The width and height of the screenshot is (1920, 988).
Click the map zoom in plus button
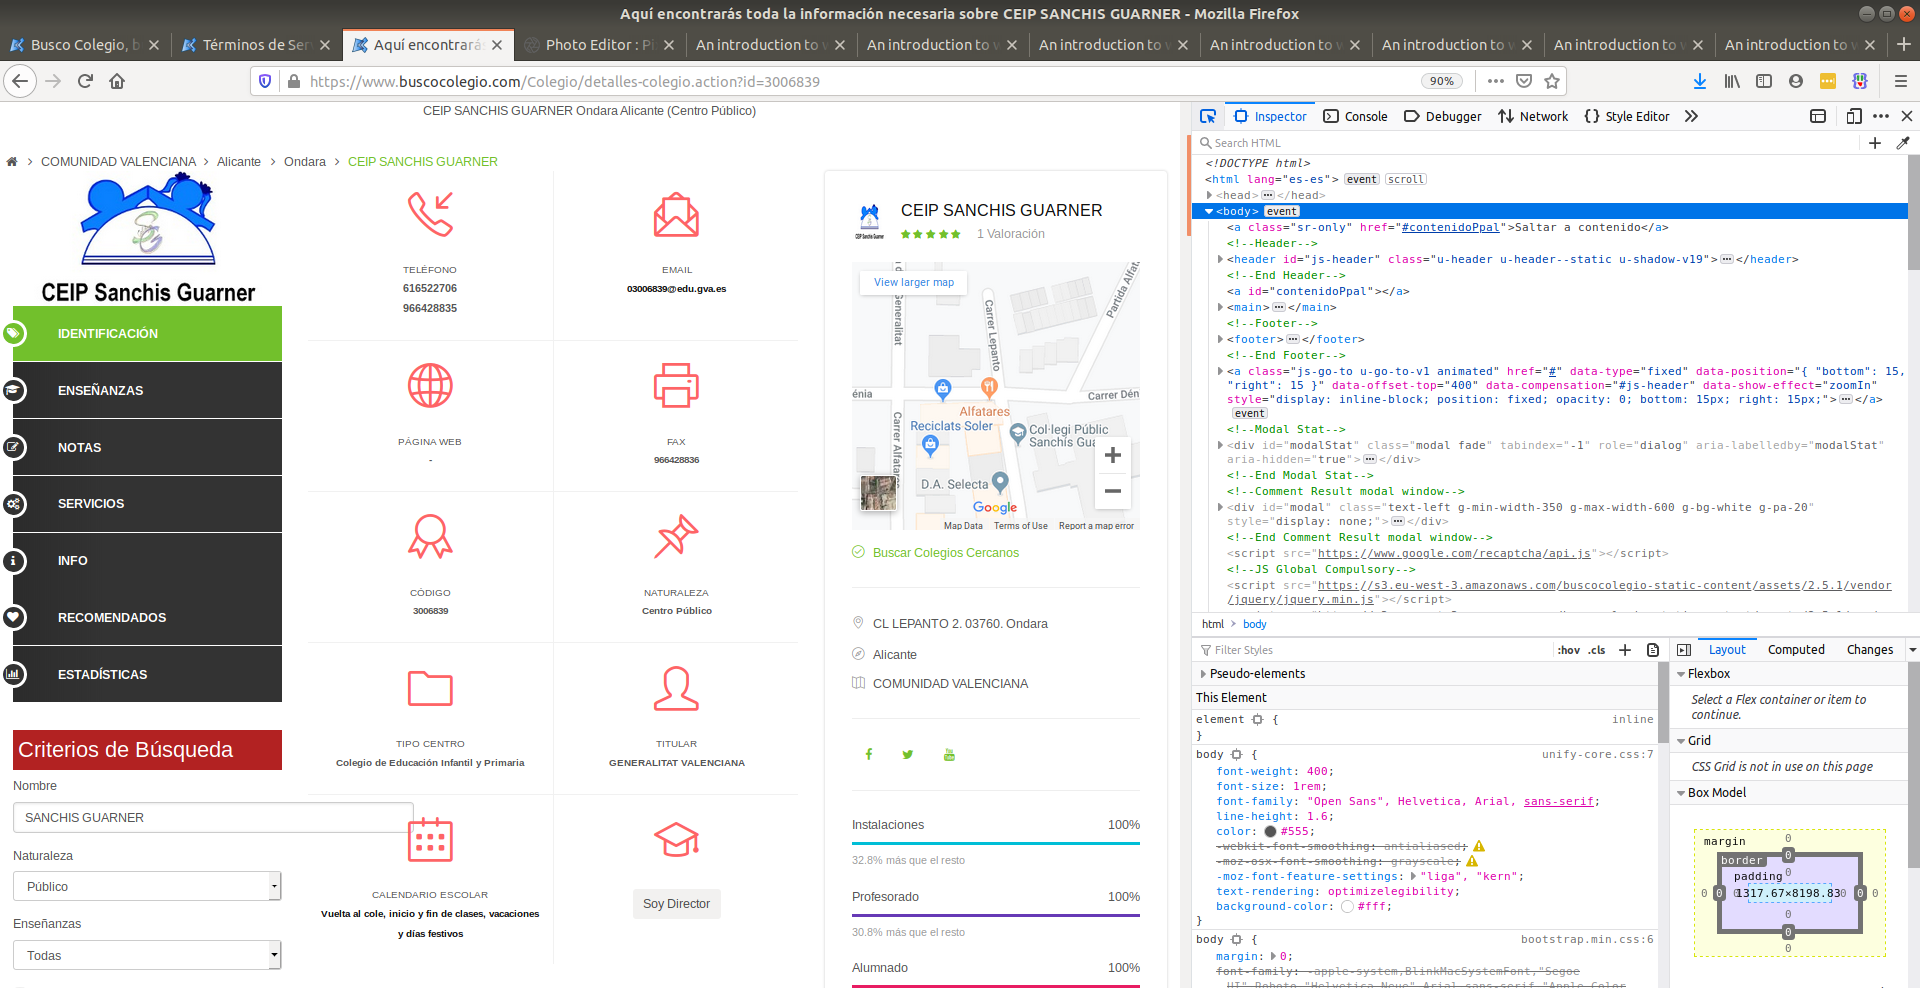coord(1112,456)
